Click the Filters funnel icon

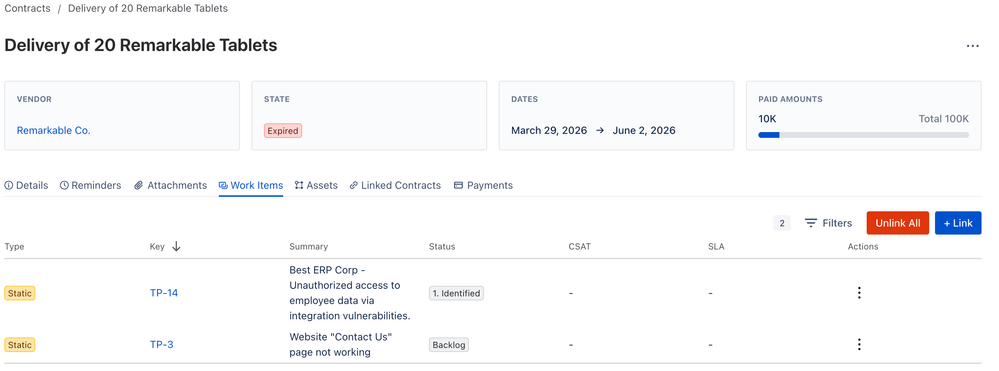(810, 223)
